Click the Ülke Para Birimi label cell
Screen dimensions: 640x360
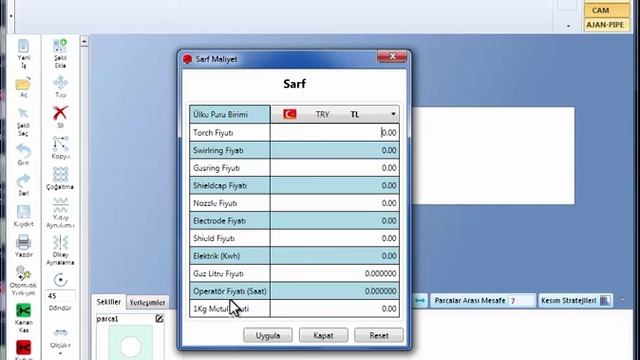point(230,114)
